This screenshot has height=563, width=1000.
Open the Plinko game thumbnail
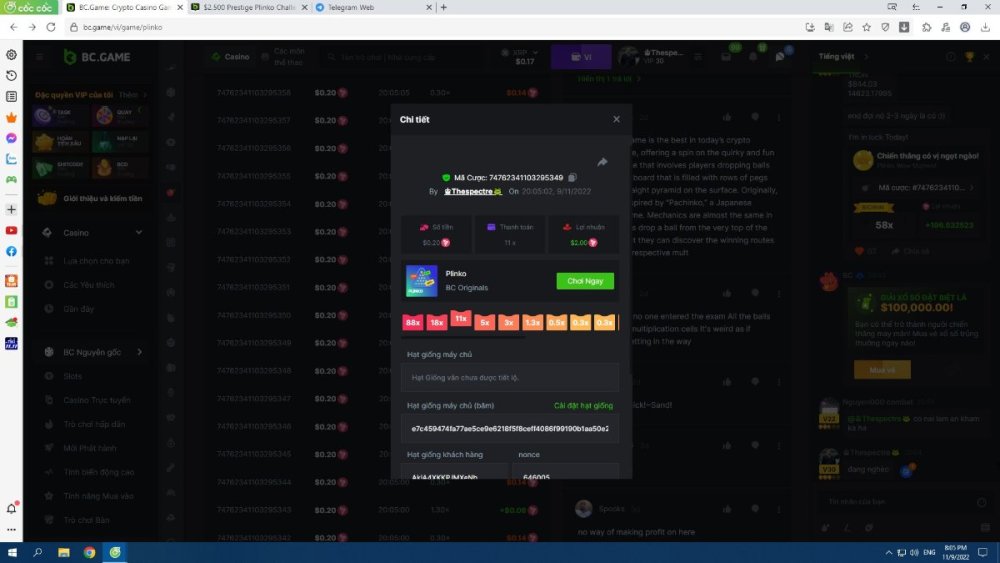(x=421, y=280)
